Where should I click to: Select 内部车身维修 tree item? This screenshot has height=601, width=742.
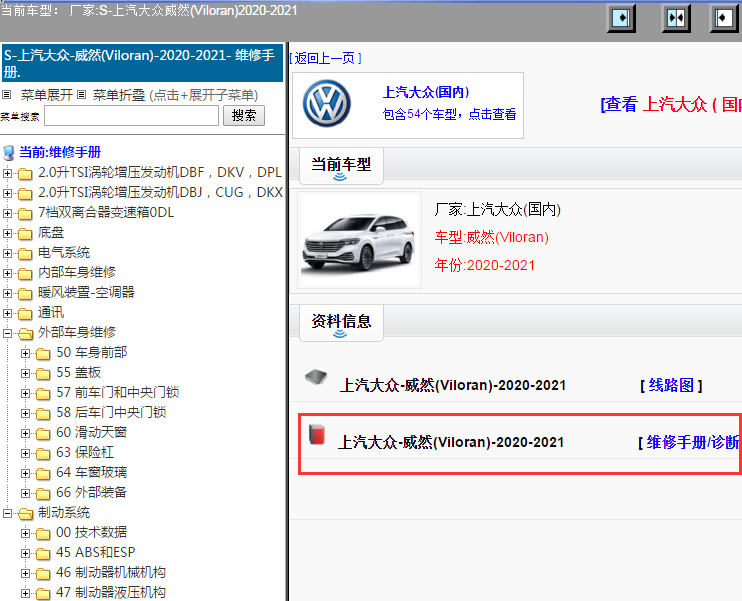pyautogui.click(x=77, y=272)
